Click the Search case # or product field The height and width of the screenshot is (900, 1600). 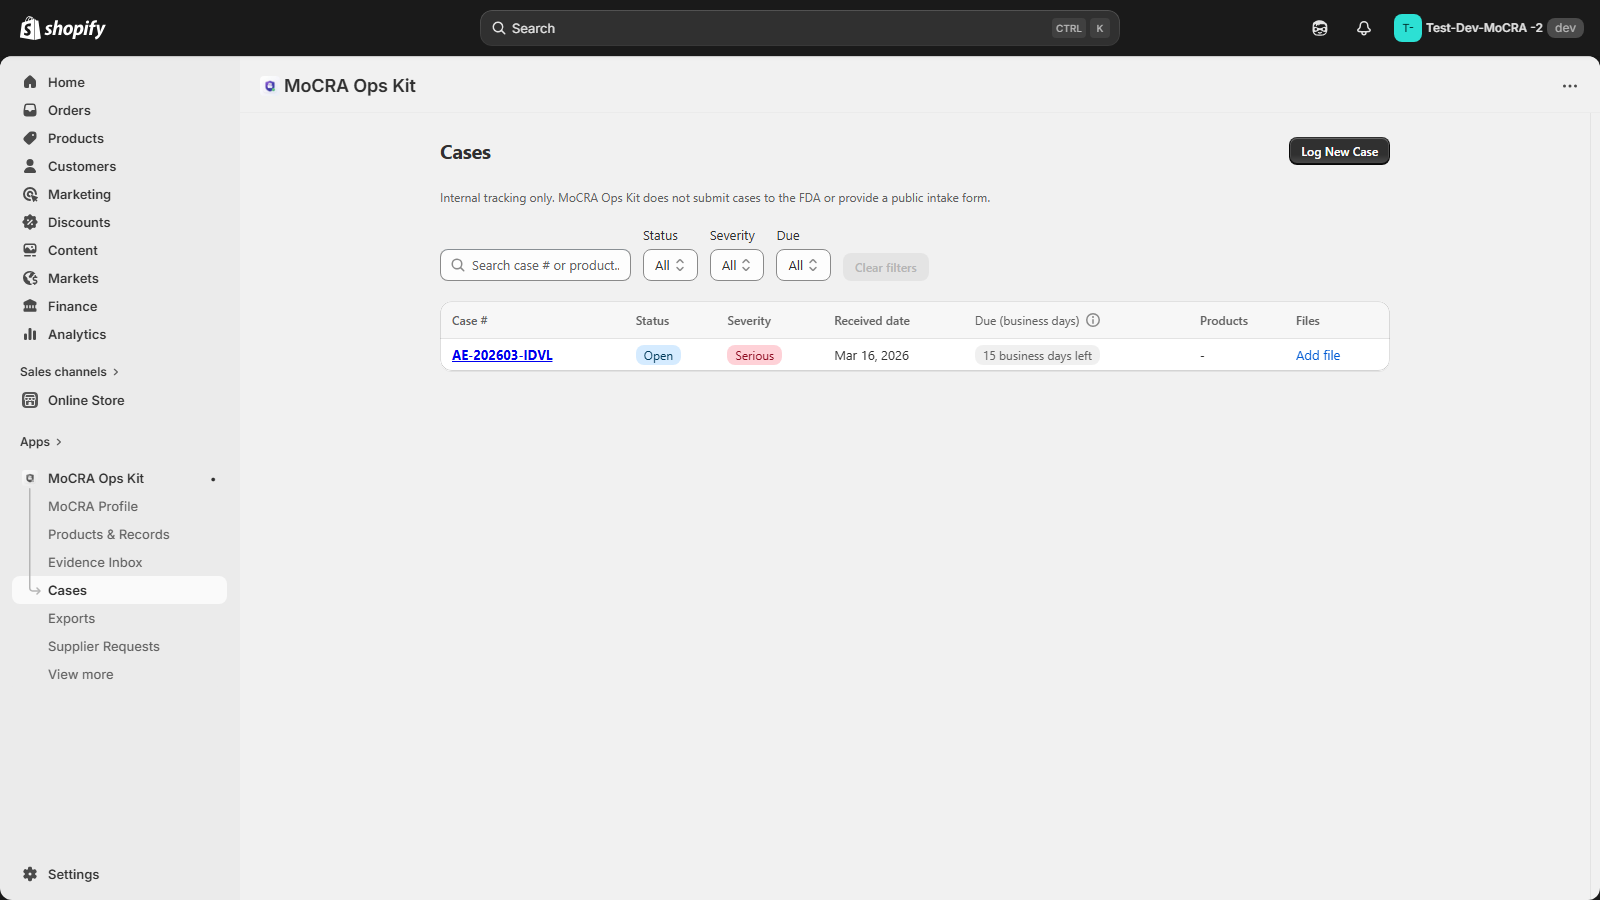click(x=535, y=265)
